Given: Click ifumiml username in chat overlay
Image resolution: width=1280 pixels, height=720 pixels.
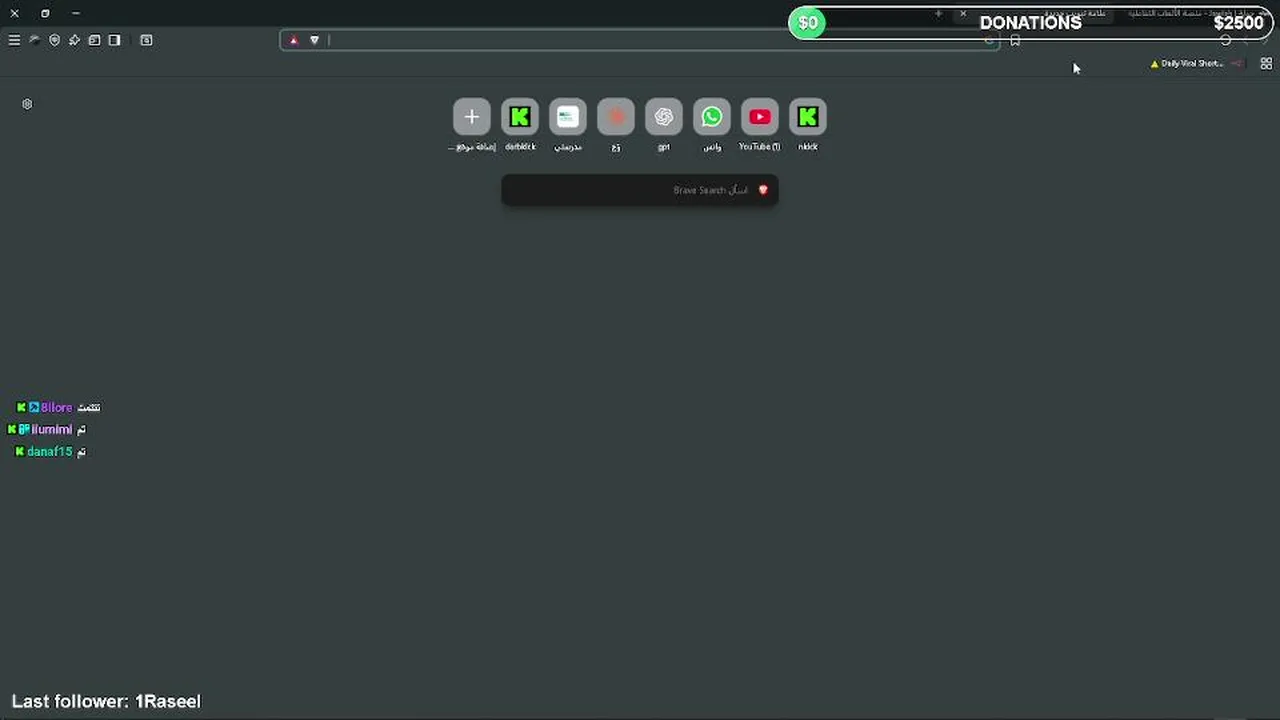Looking at the screenshot, I should pos(52,429).
